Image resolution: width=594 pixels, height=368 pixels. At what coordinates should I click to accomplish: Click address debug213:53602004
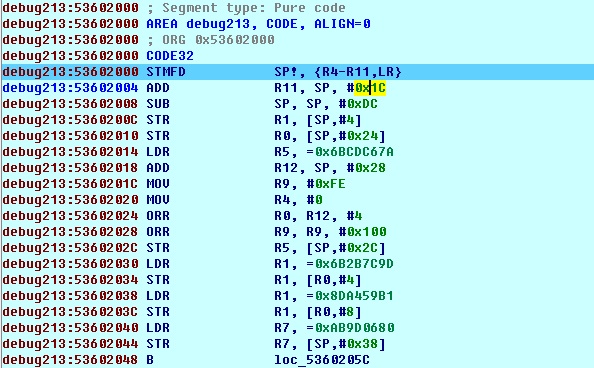[x=70, y=88]
